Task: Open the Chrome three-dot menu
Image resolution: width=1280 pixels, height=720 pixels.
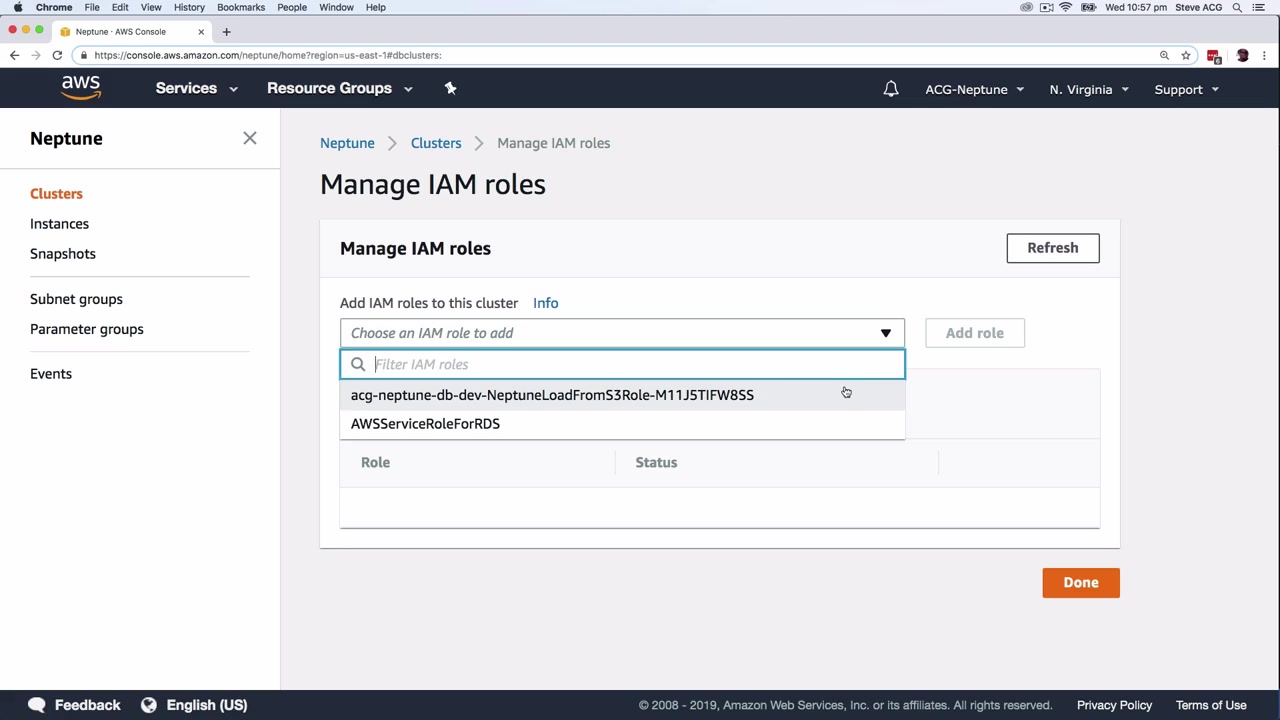Action: (x=1265, y=55)
